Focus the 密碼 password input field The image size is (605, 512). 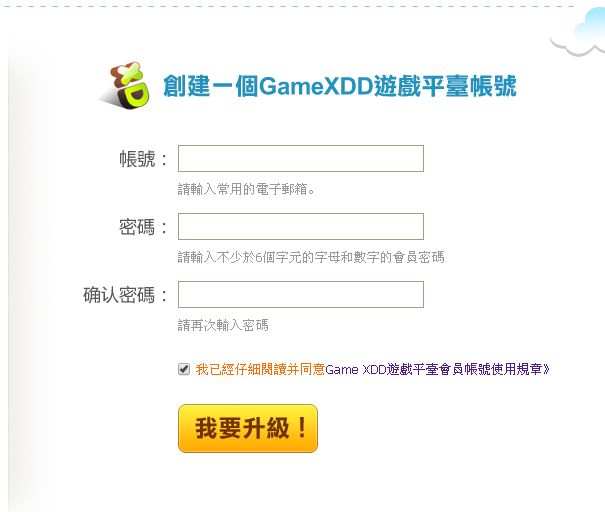301,226
